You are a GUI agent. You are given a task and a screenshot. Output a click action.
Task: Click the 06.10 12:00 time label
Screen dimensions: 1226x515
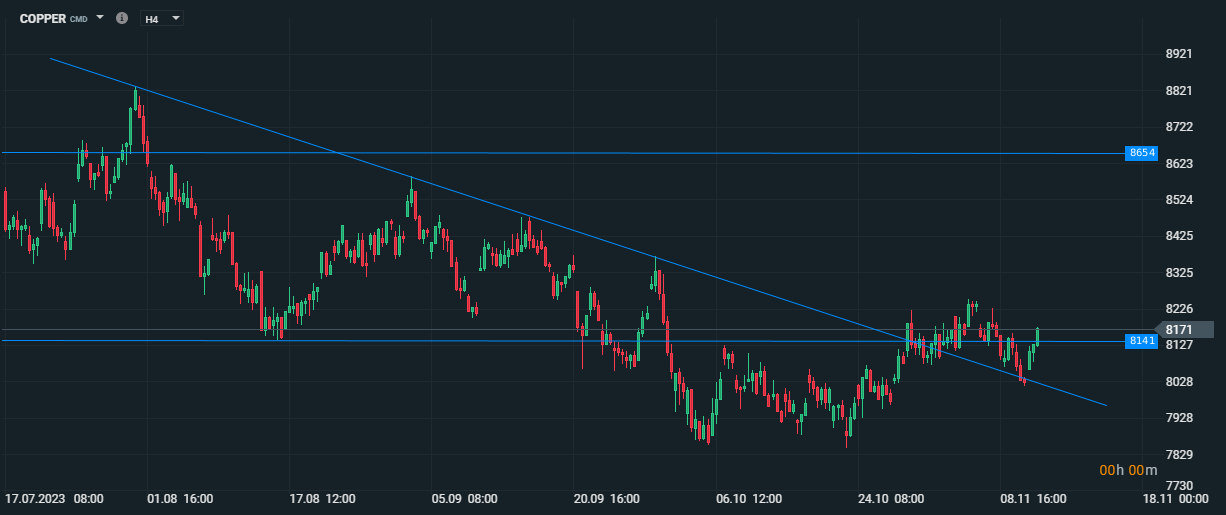tap(749, 498)
